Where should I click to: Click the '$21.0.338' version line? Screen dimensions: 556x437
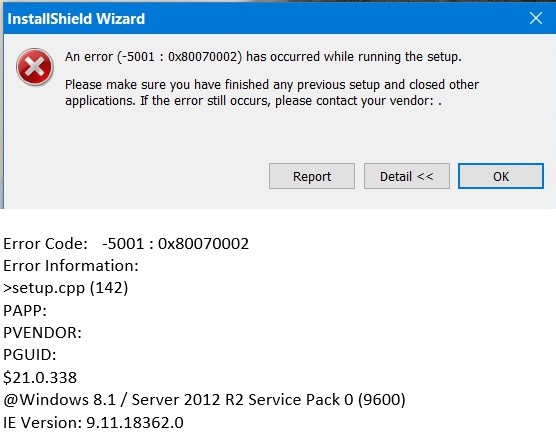[40, 377]
